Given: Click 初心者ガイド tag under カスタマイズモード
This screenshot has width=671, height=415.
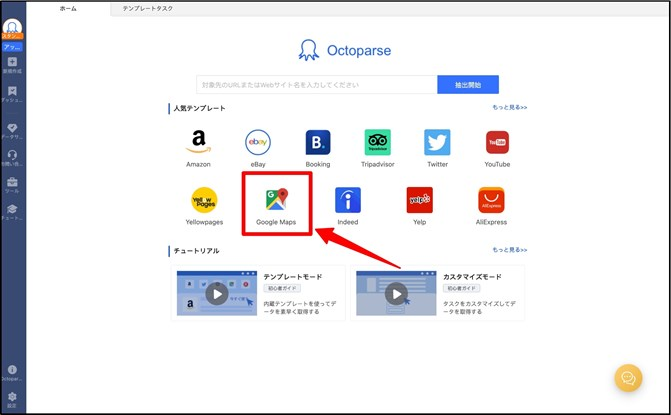Looking at the screenshot, I should (x=461, y=288).
